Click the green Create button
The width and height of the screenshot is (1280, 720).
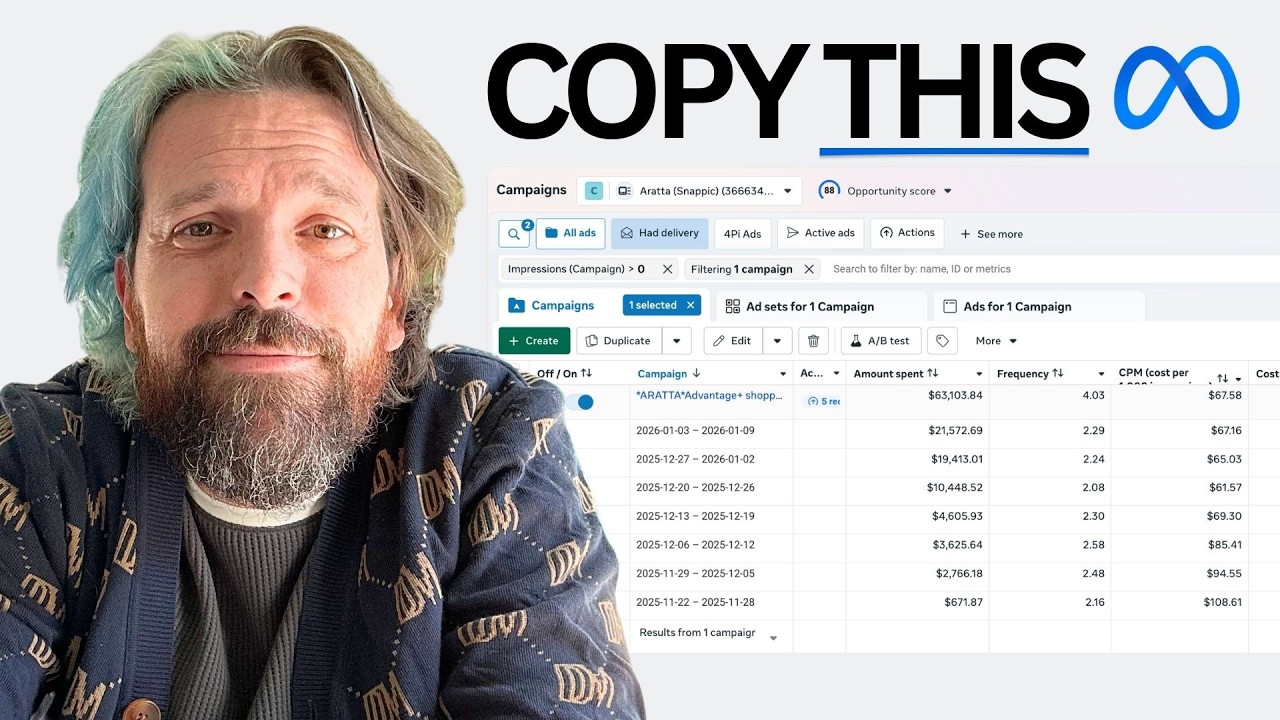[x=534, y=341]
